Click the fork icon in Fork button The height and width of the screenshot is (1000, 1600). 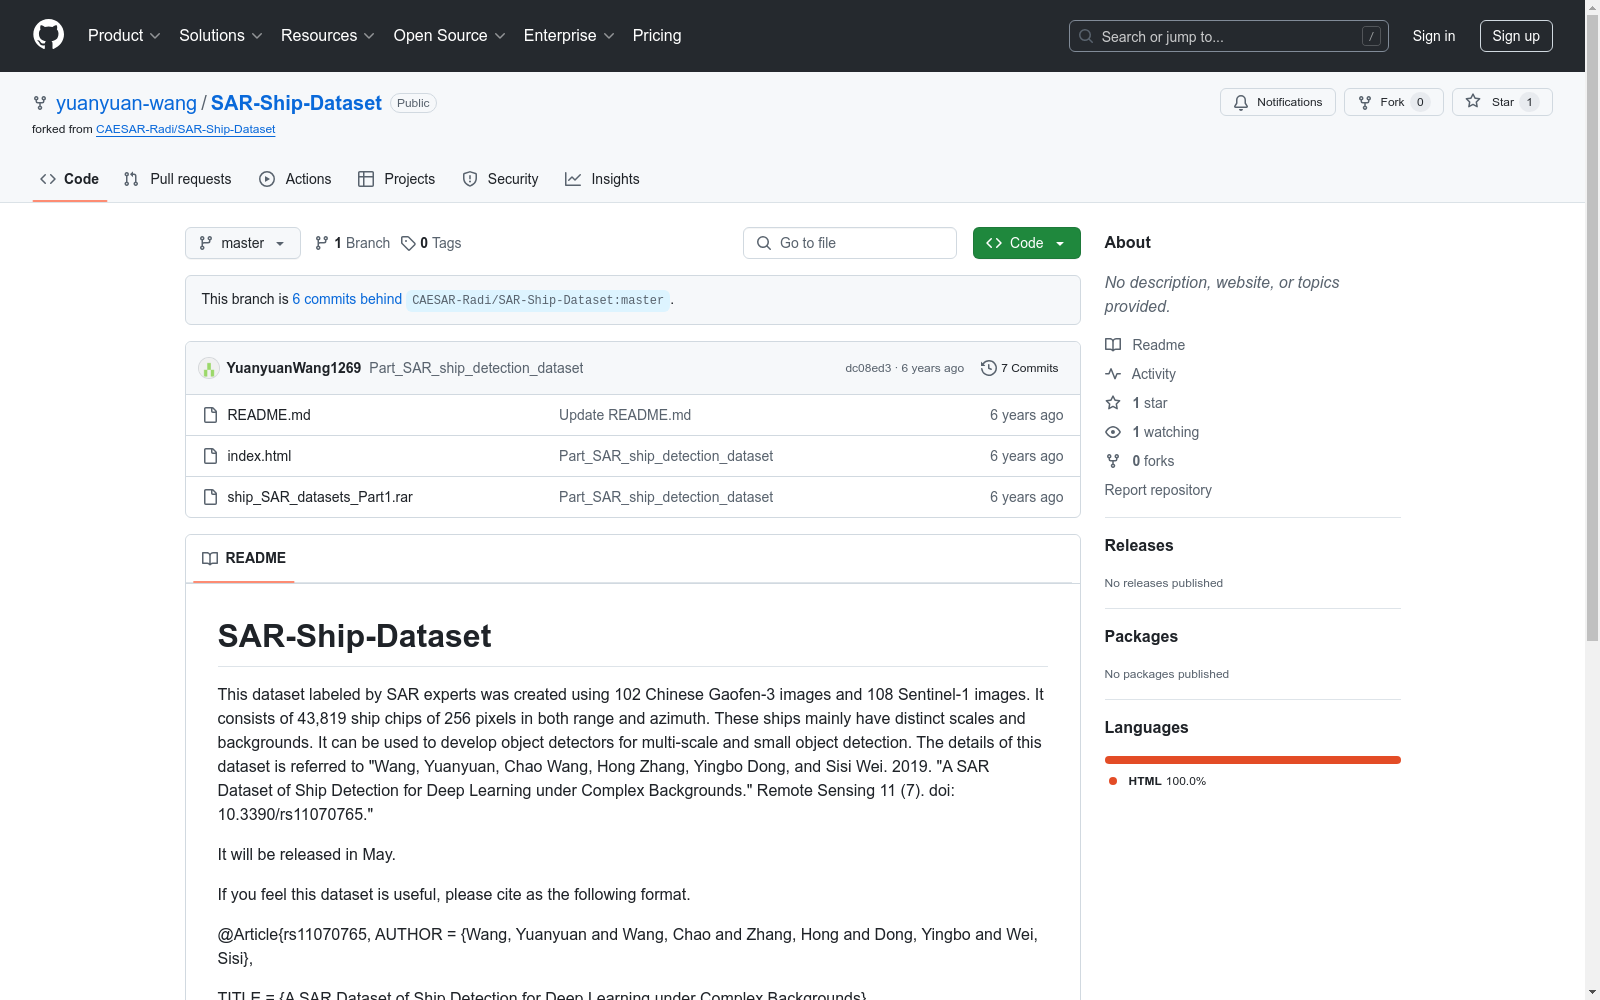[x=1365, y=102]
